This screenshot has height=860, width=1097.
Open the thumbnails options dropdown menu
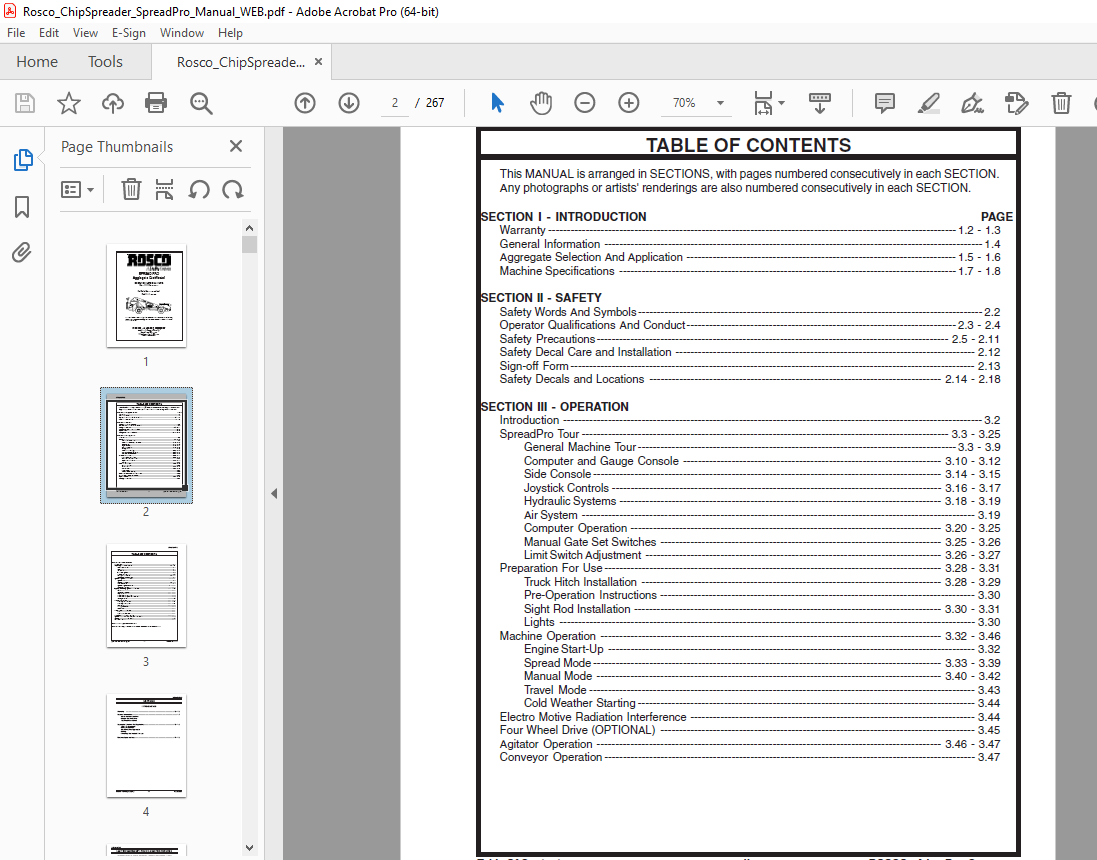(x=78, y=190)
